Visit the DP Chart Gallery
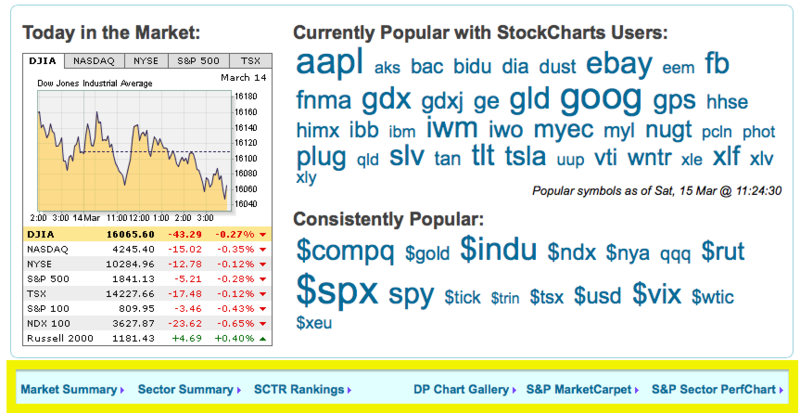The image size is (800, 413). point(461,389)
